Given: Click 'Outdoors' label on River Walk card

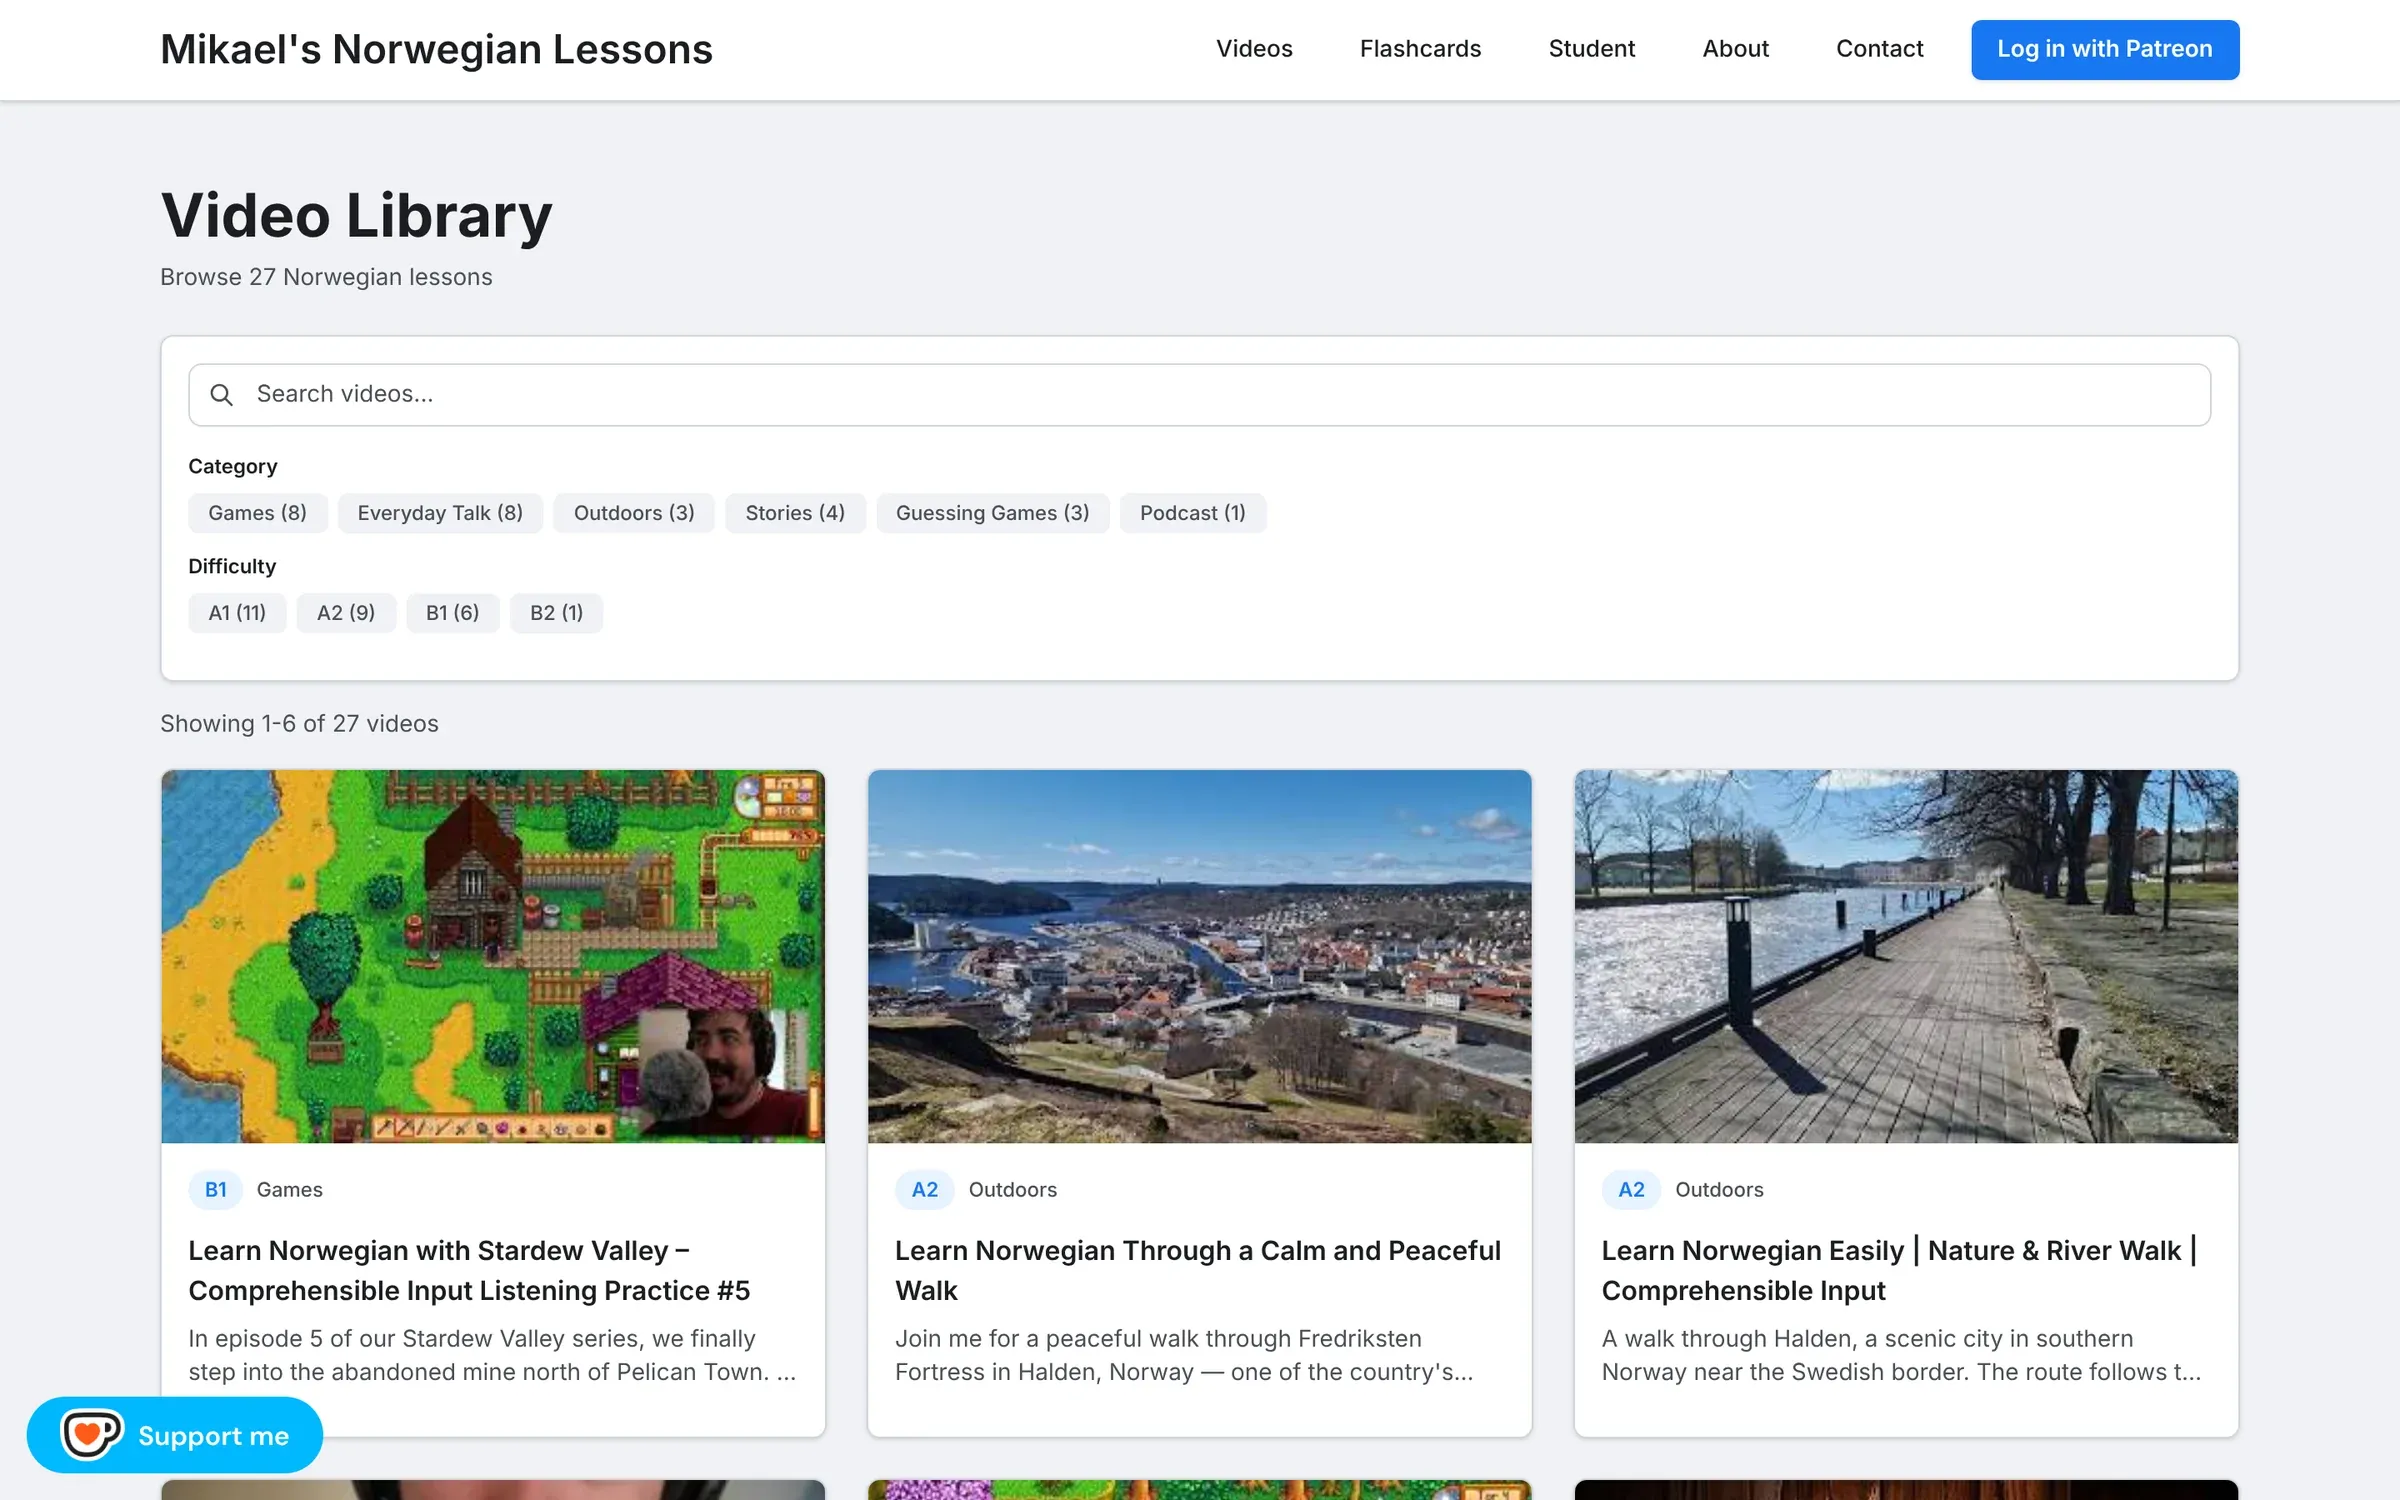Looking at the screenshot, I should pyautogui.click(x=1720, y=1190).
